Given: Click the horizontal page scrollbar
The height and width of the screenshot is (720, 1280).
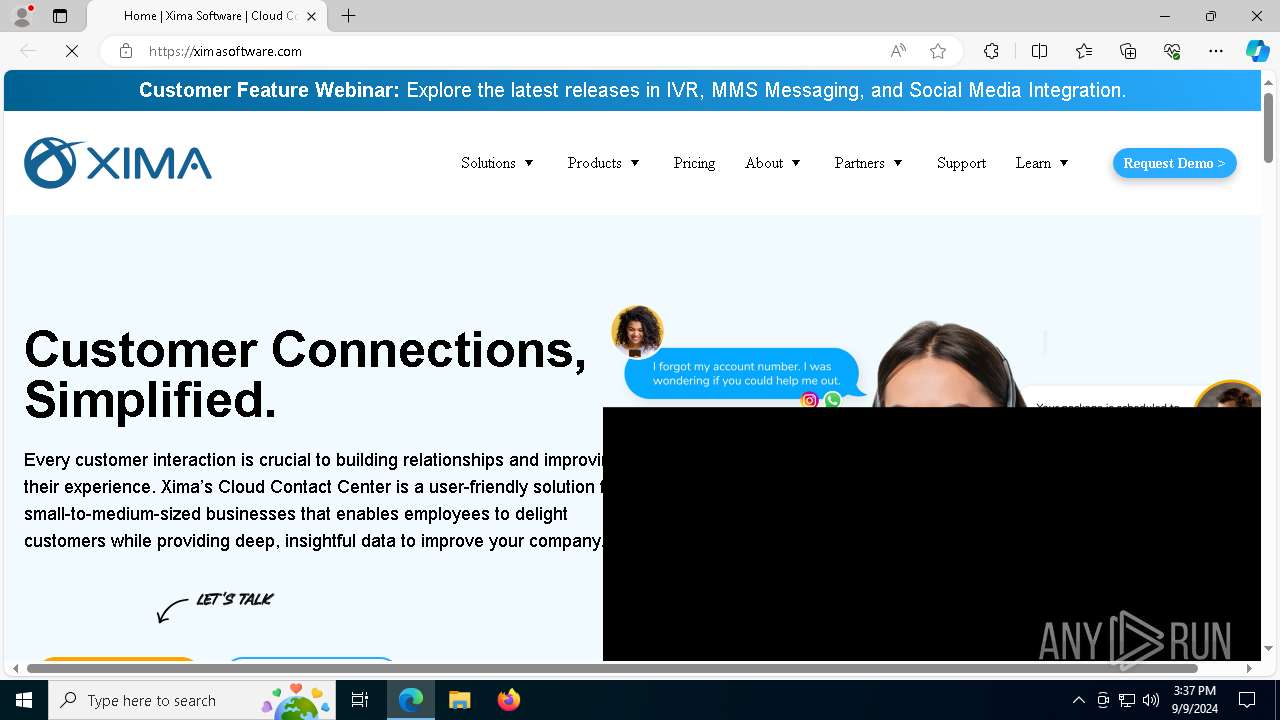Looking at the screenshot, I should click(612, 667).
